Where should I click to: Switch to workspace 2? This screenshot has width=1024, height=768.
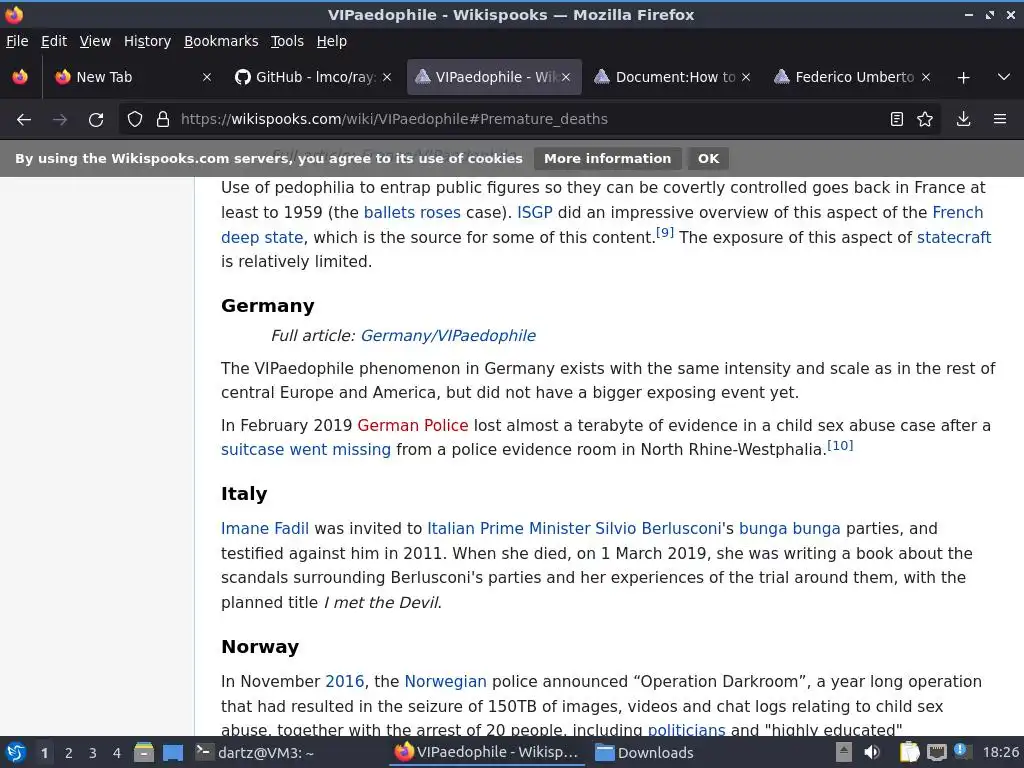[x=69, y=753]
